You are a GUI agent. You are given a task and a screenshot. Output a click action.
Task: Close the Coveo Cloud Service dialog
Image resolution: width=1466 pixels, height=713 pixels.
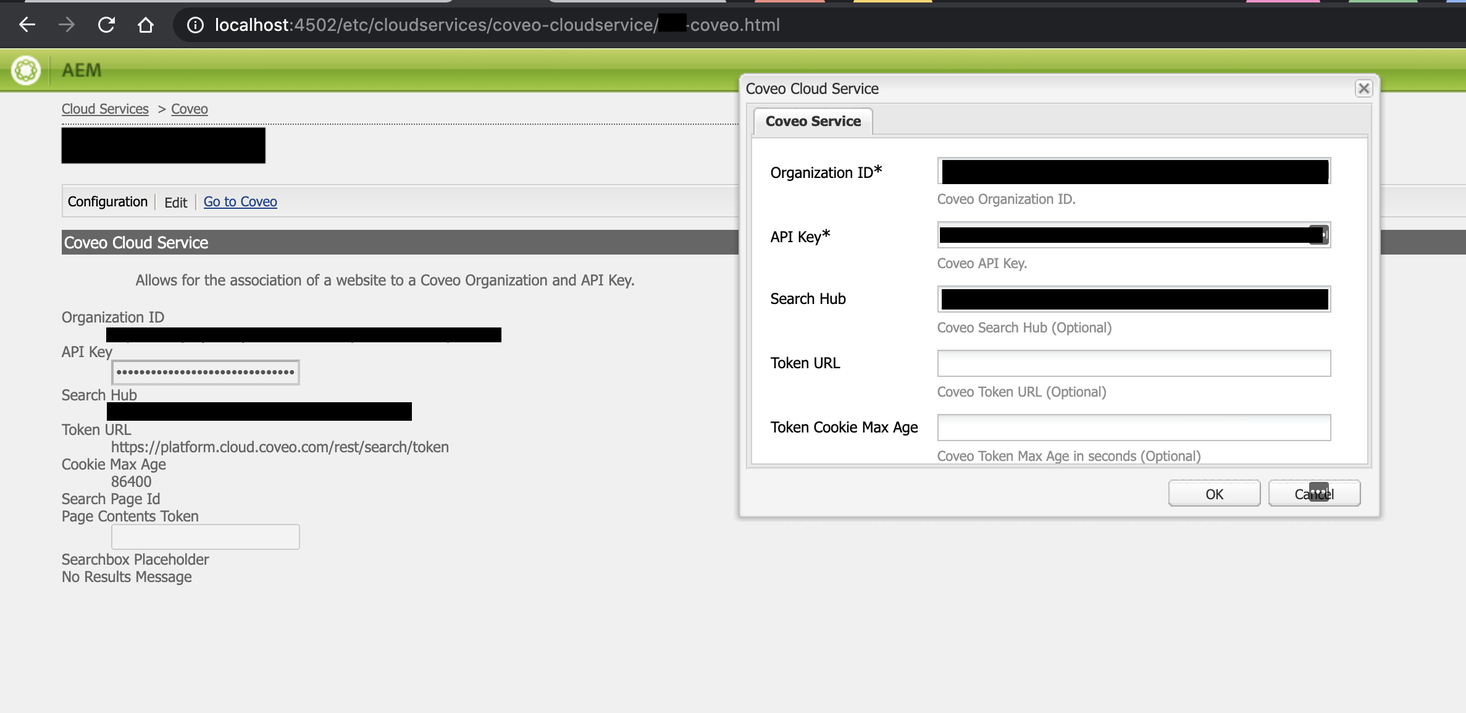1363,88
